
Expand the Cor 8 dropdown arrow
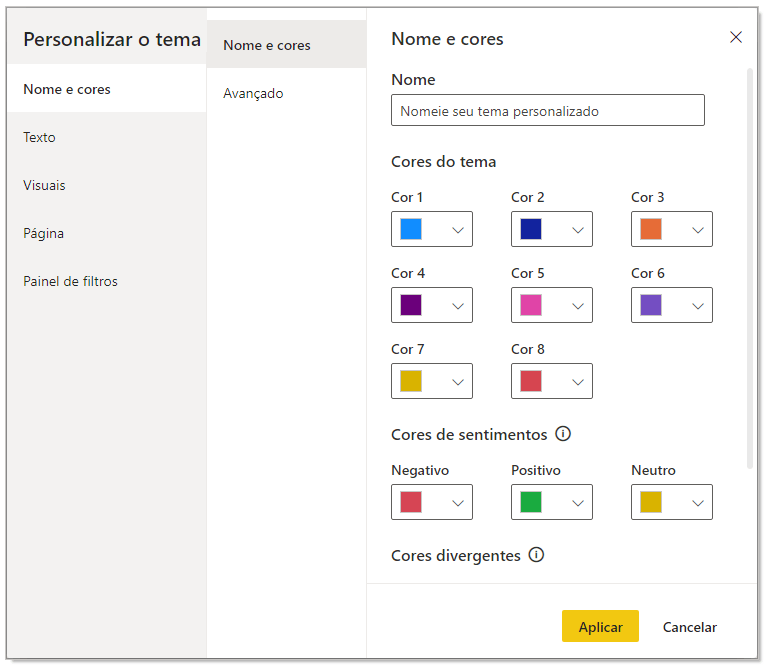click(x=578, y=382)
